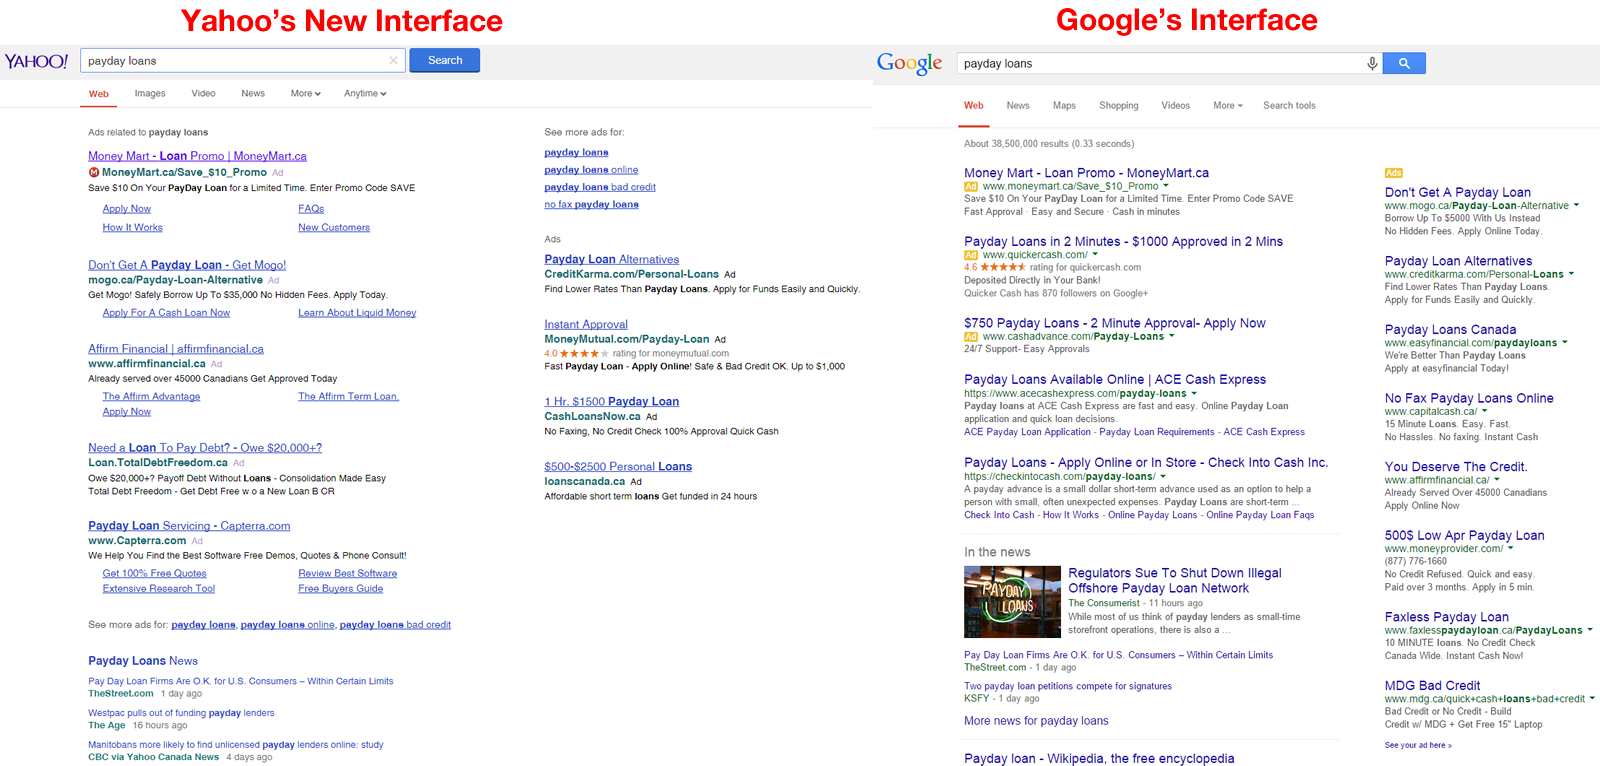This screenshot has width=1600, height=766.
Task: Open the Payday Loans news thumbnail image
Action: 1012,602
